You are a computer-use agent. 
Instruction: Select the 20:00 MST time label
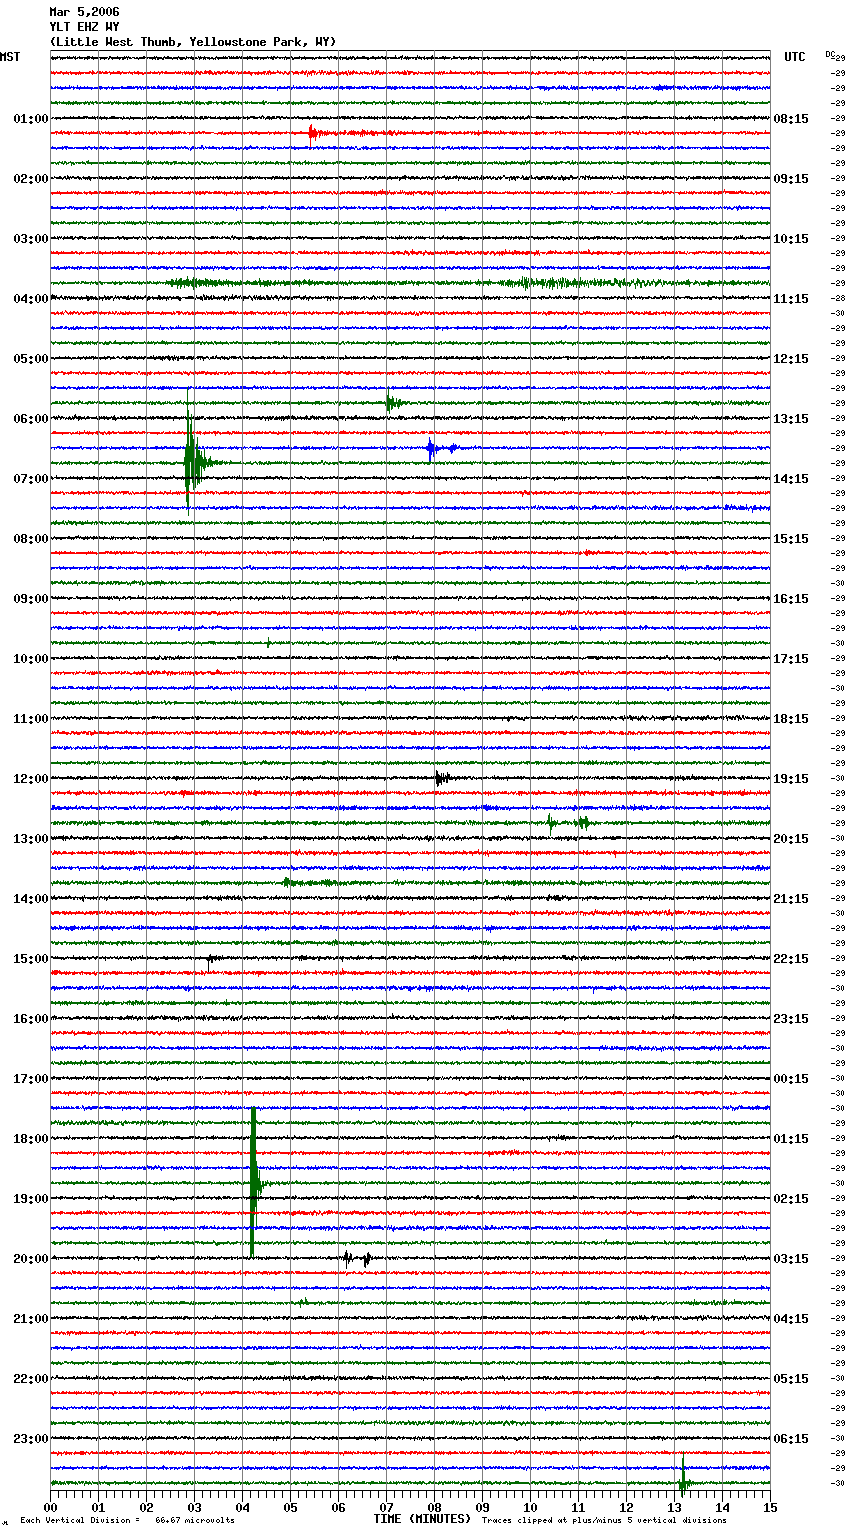[x=31, y=1259]
